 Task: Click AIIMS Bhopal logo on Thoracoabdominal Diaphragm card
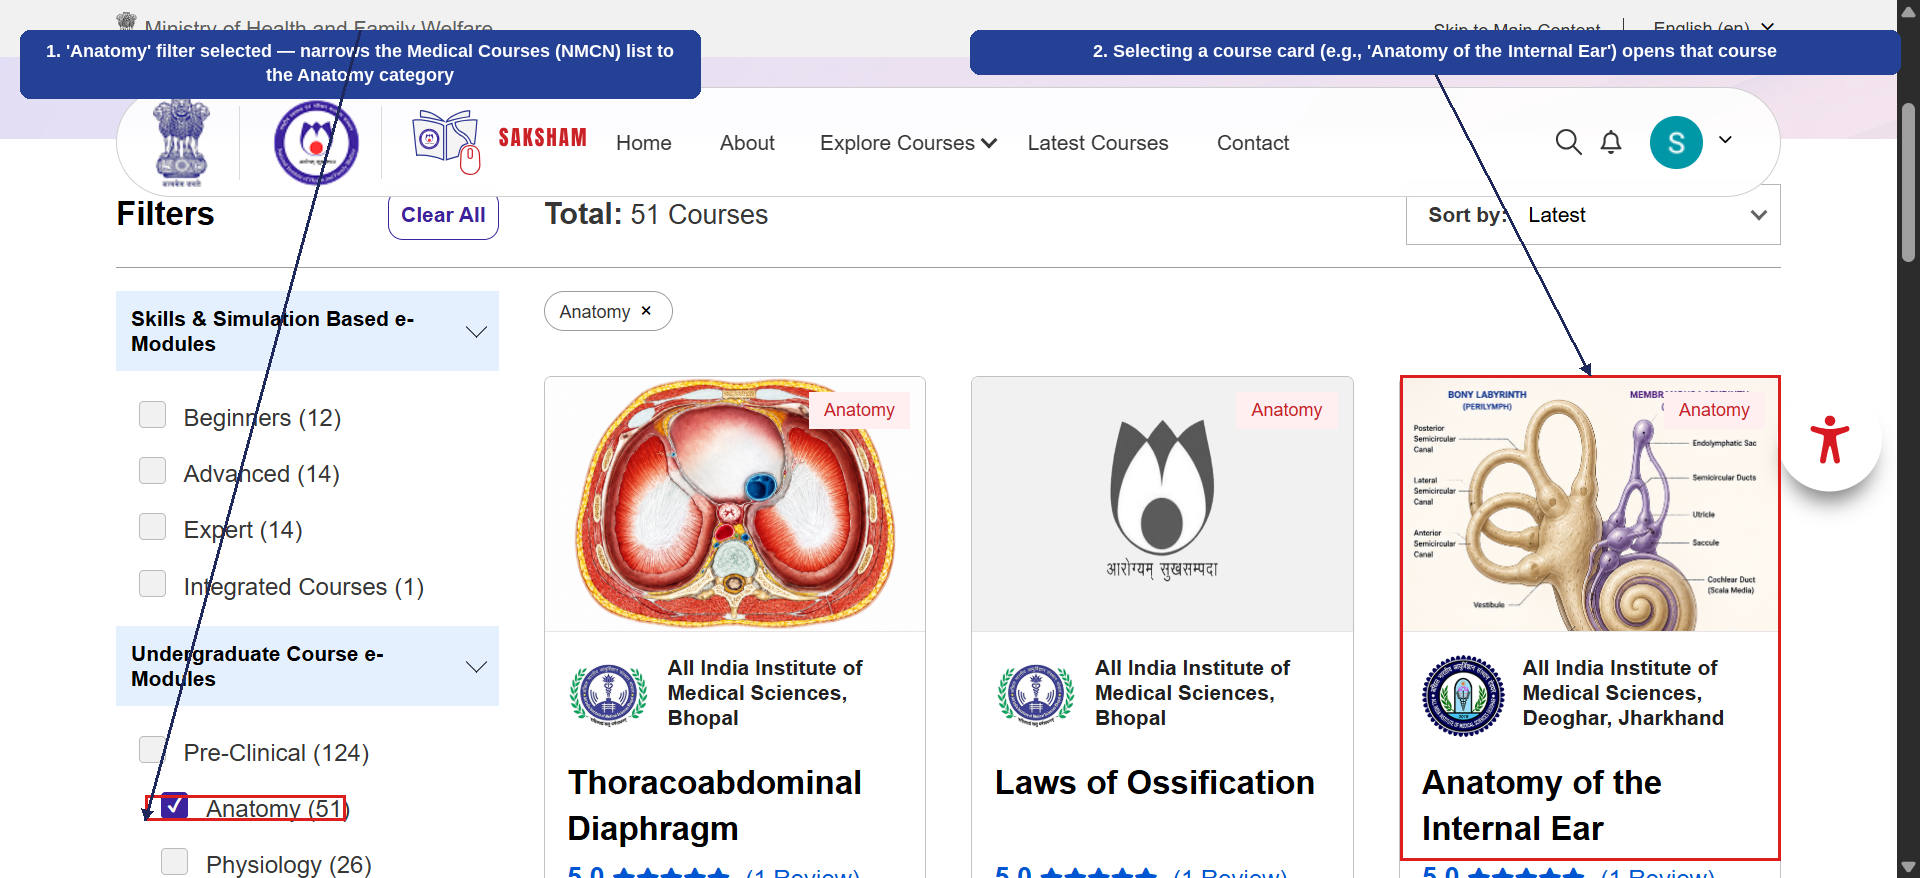(608, 694)
